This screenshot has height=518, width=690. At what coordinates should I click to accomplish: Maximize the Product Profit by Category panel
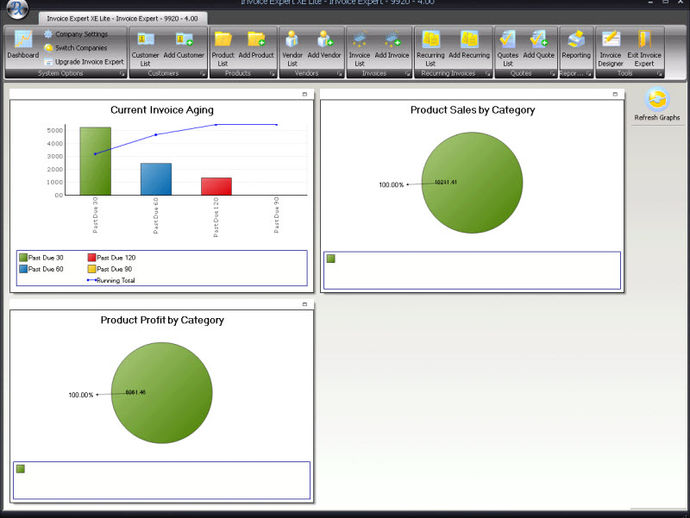(x=305, y=304)
